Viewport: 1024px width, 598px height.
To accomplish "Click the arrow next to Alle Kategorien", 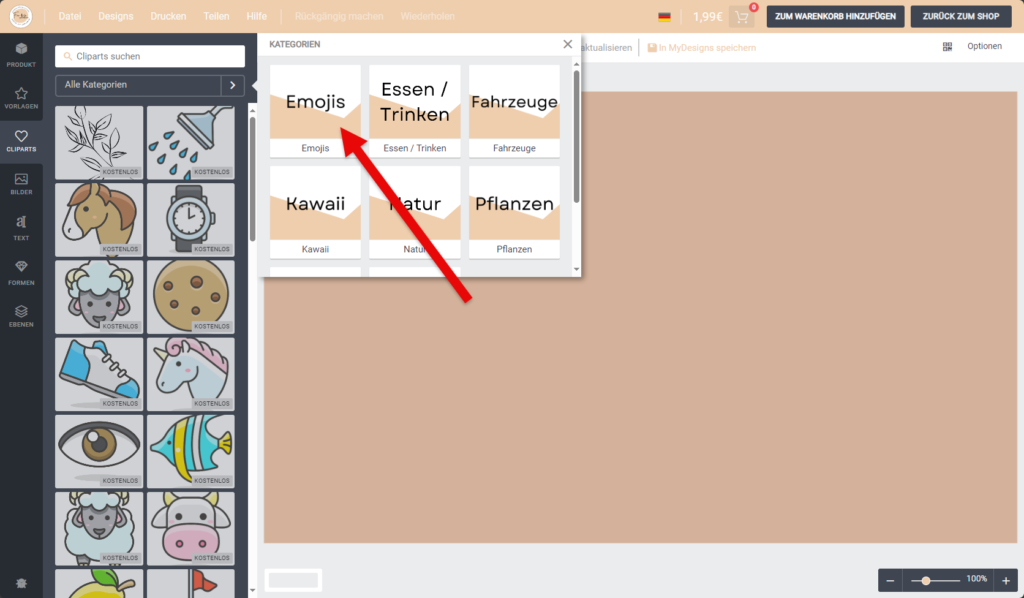I will click(x=233, y=85).
